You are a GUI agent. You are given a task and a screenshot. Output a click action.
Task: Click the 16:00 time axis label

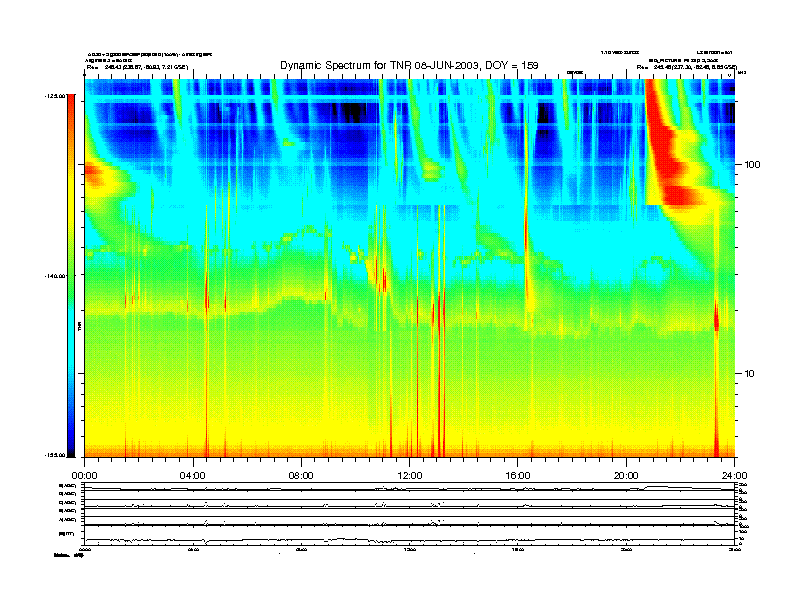(x=518, y=476)
